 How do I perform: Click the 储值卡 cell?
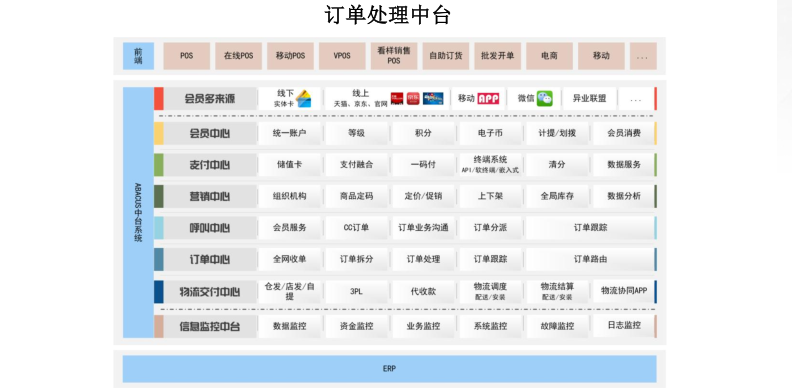(x=289, y=165)
